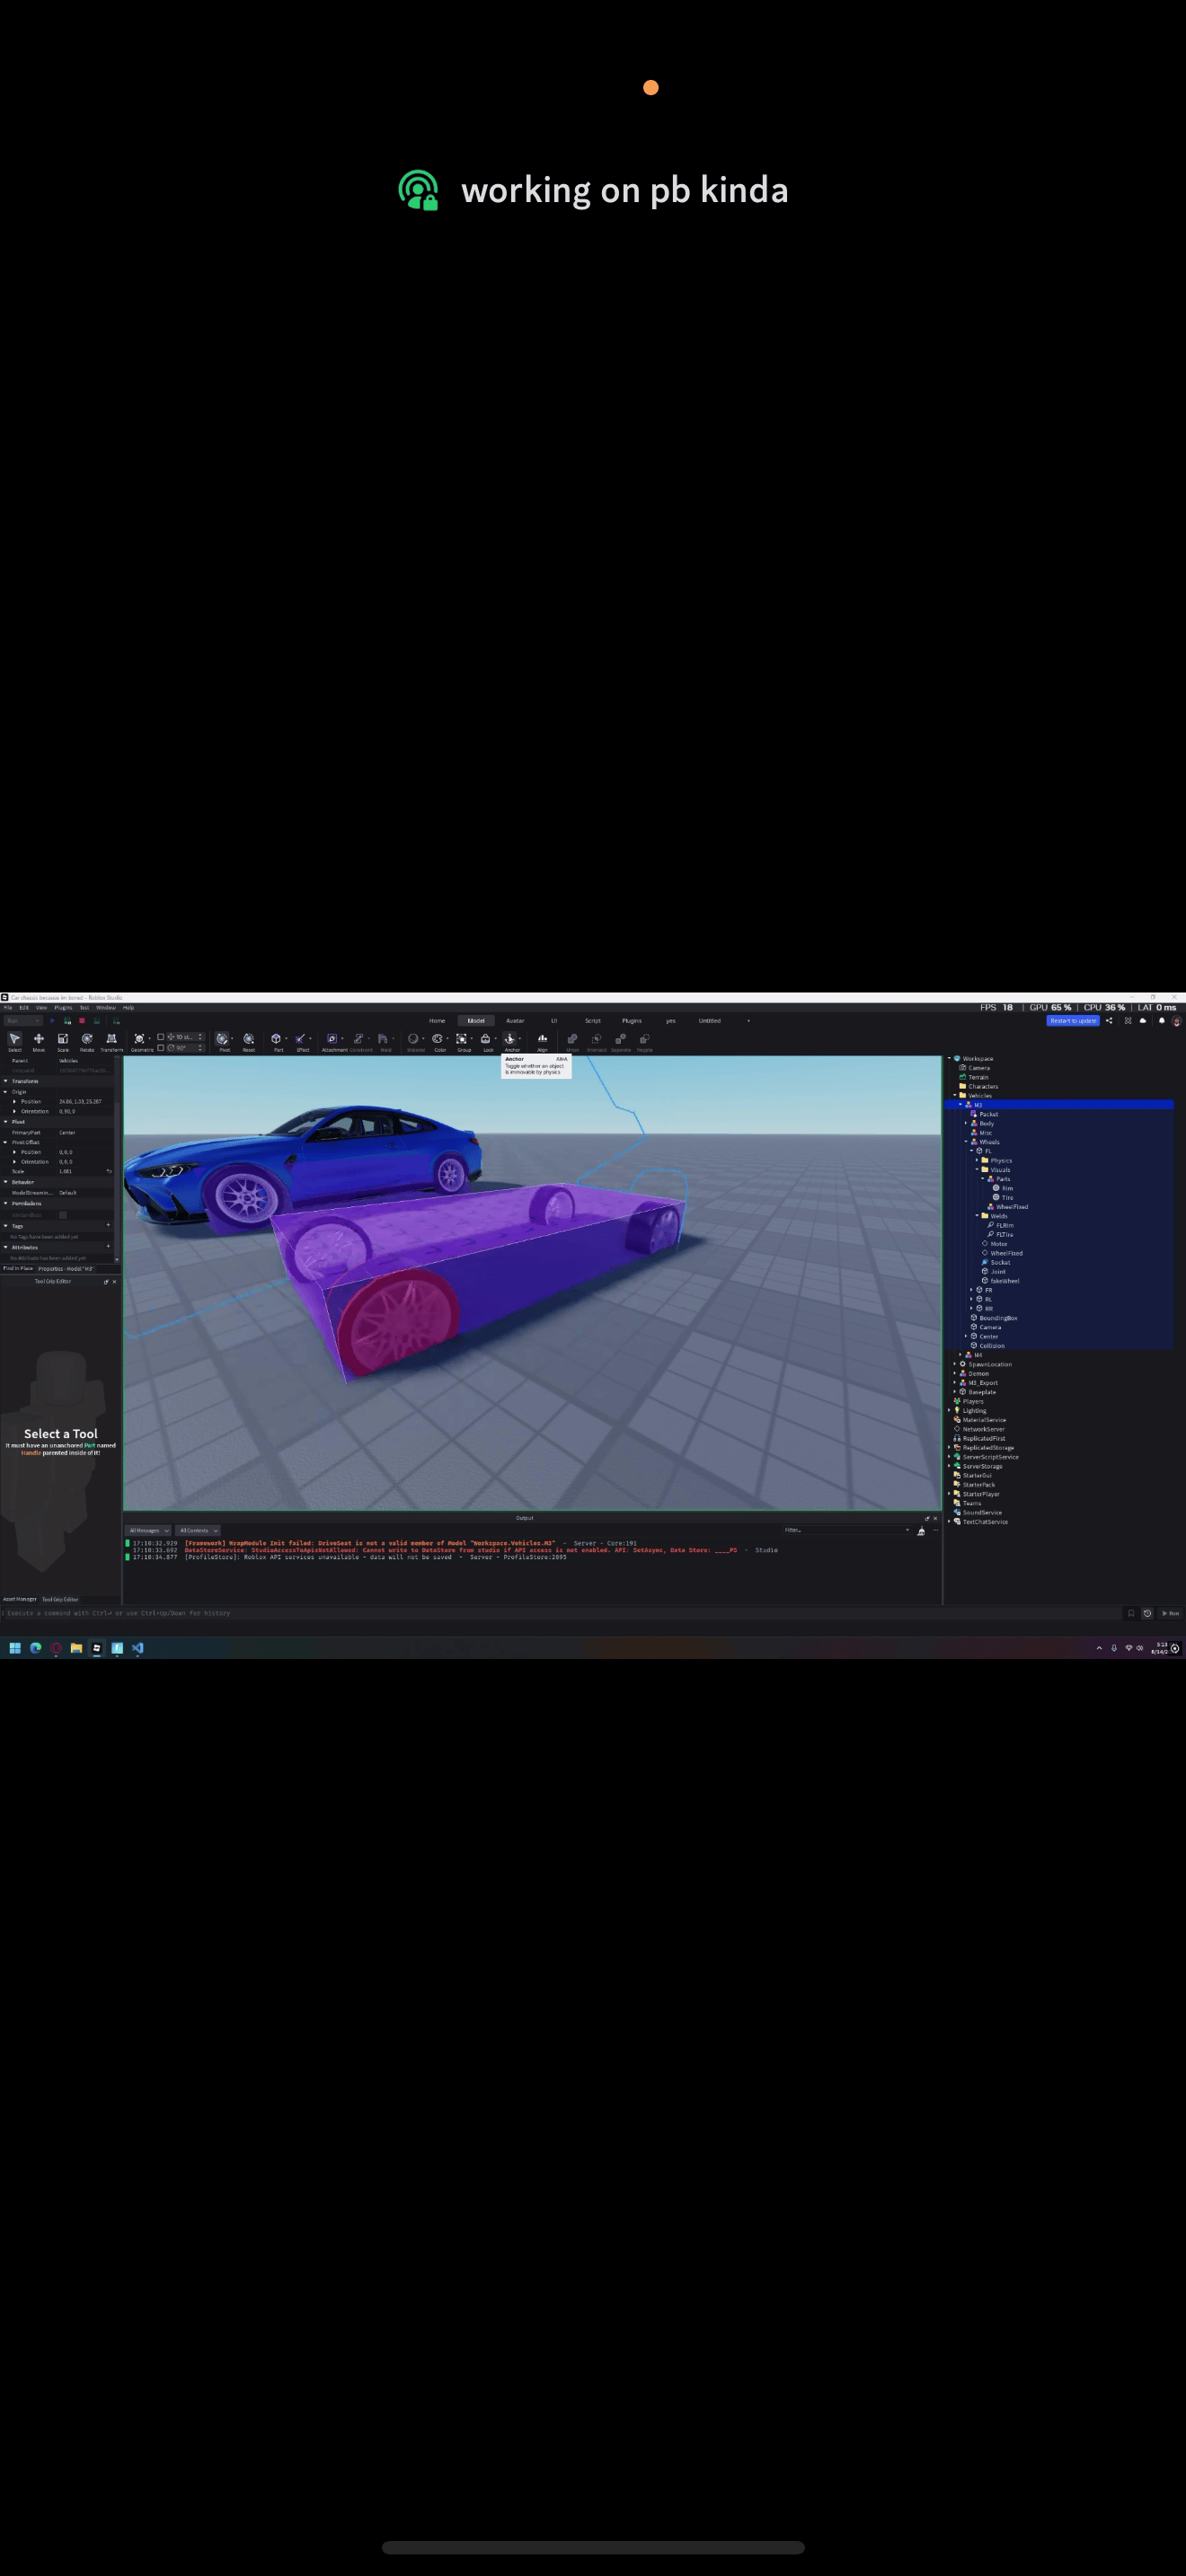Switch to Find In Place tab

(18, 1269)
